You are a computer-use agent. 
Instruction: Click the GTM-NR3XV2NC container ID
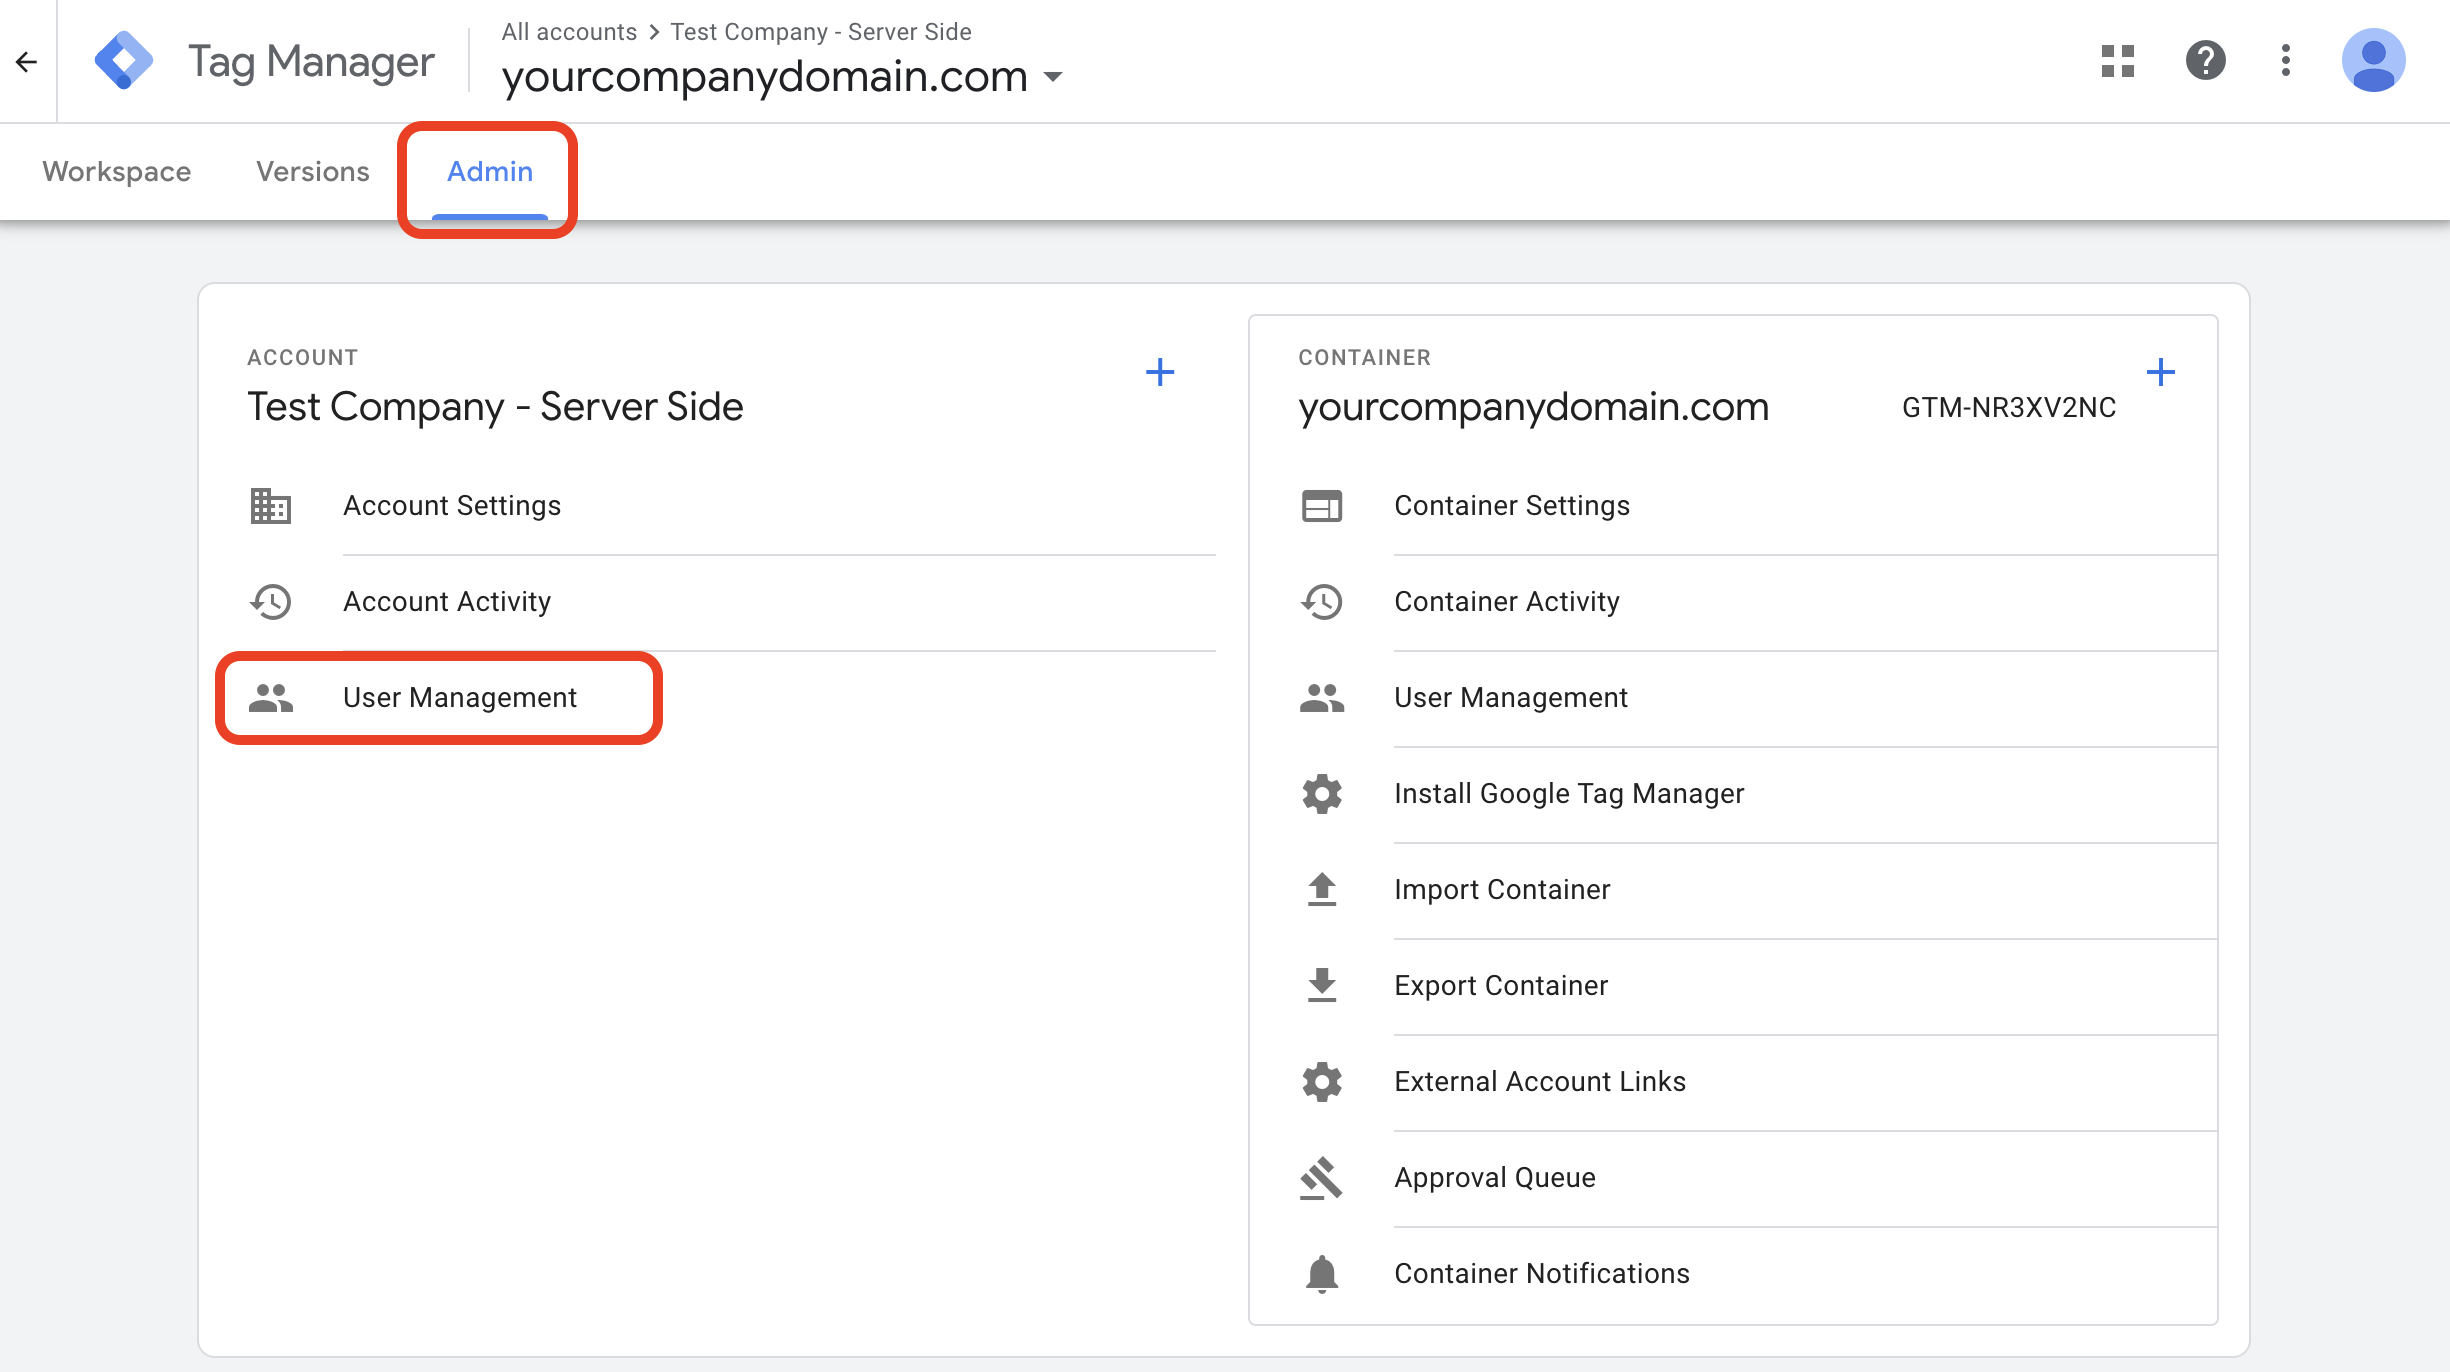click(x=2008, y=408)
